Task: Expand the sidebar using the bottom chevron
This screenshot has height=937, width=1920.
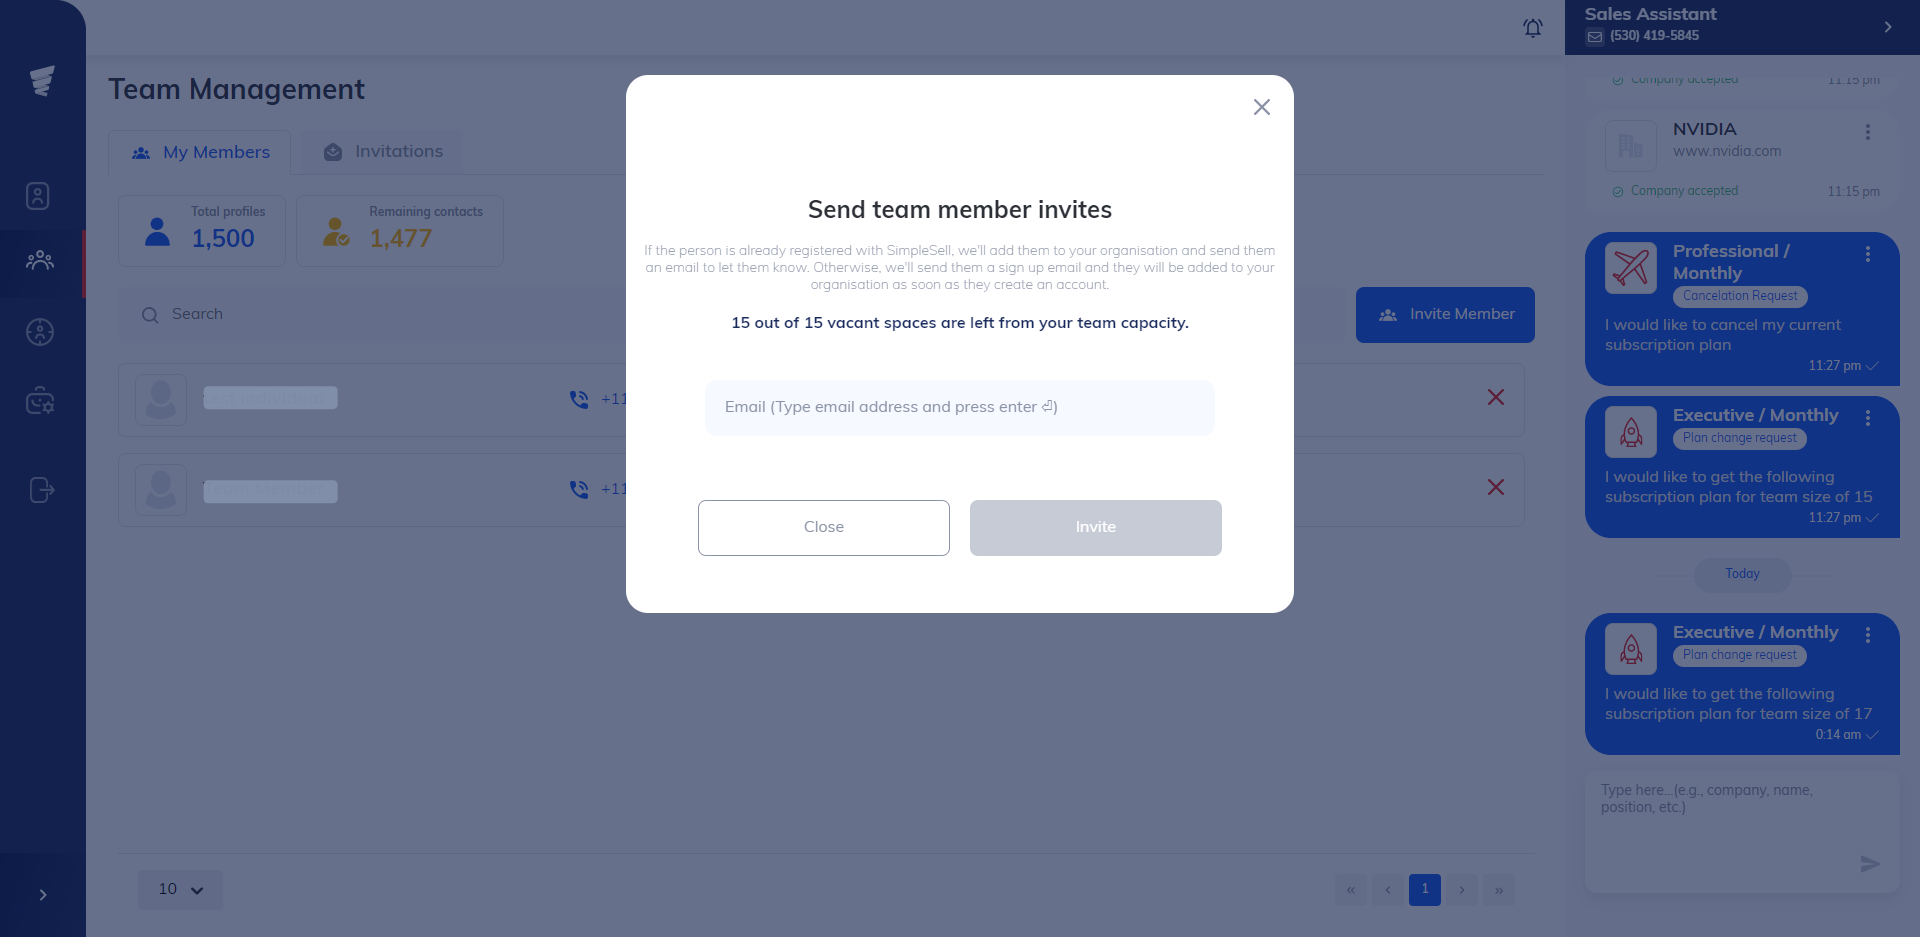Action: click(42, 895)
